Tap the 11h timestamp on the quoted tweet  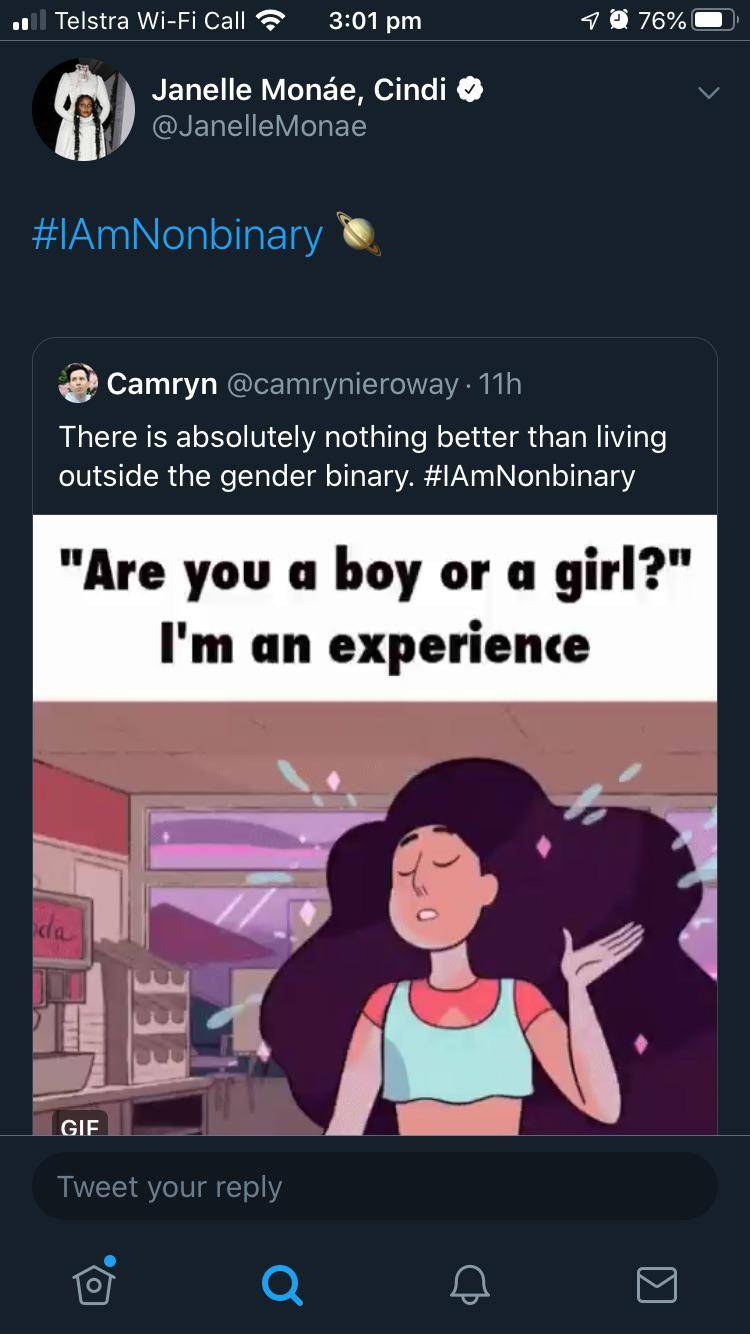pos(500,384)
